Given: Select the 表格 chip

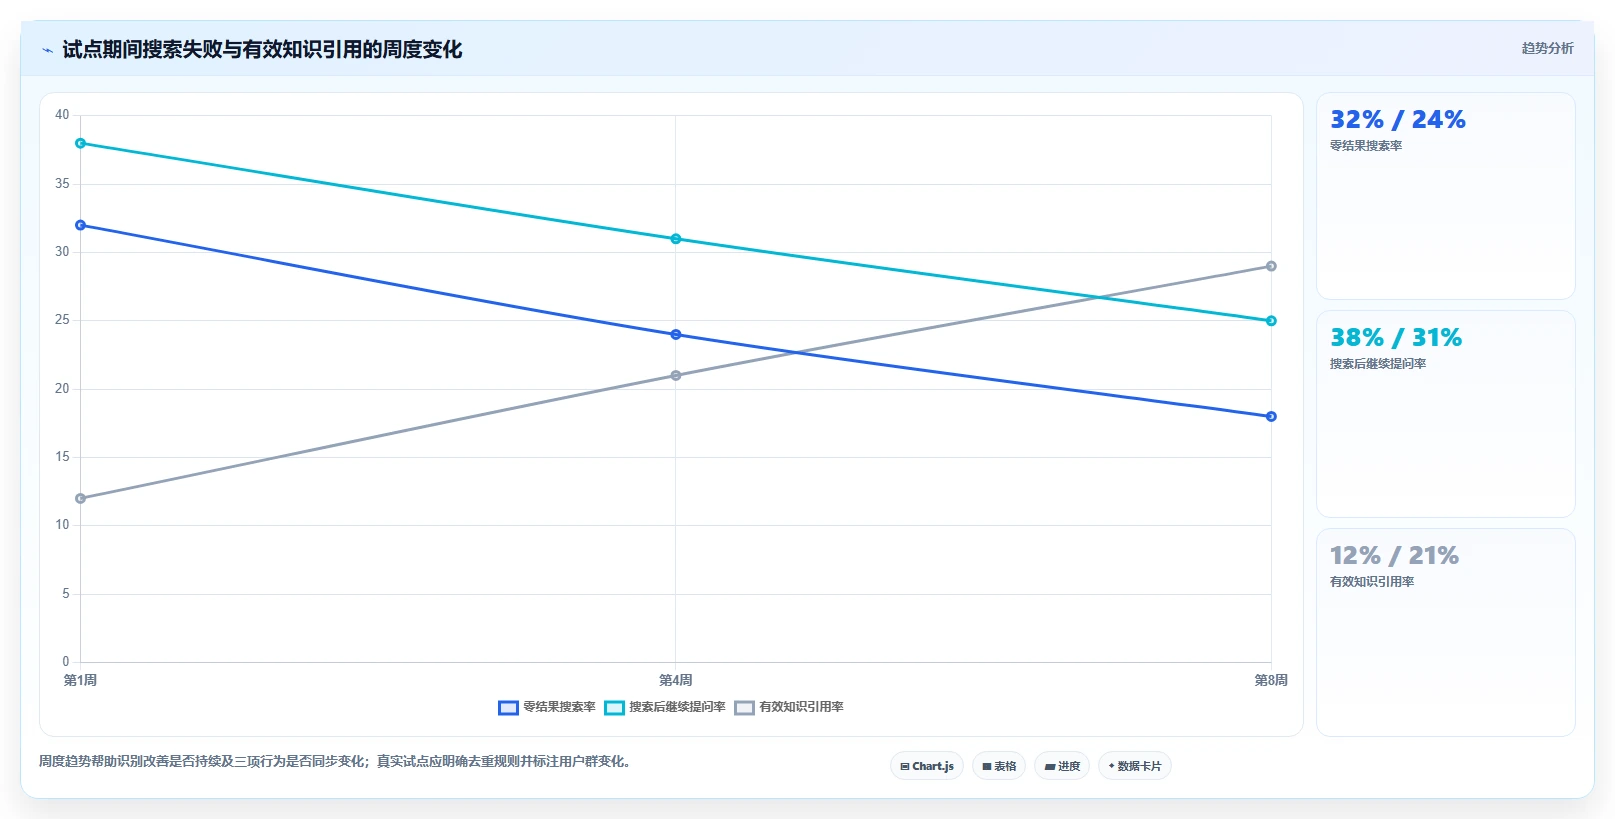Looking at the screenshot, I should tap(999, 766).
